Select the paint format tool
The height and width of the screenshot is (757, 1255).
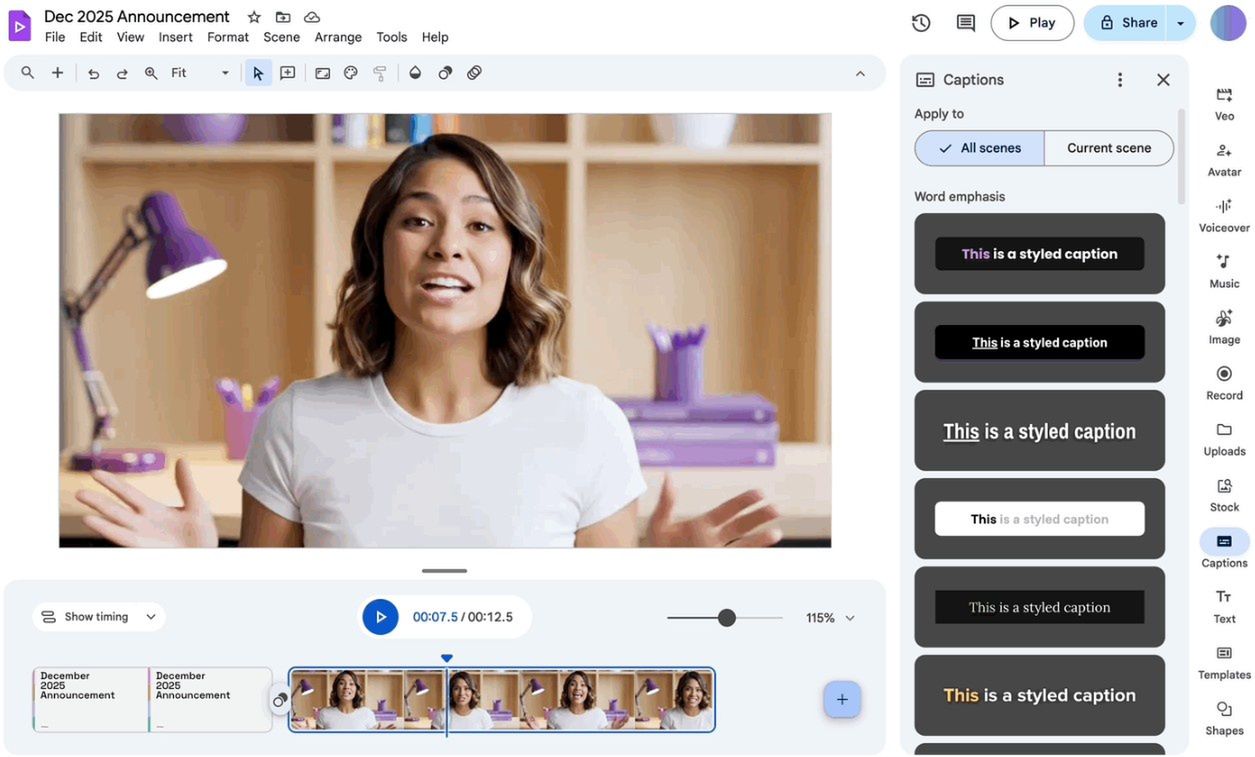379,72
